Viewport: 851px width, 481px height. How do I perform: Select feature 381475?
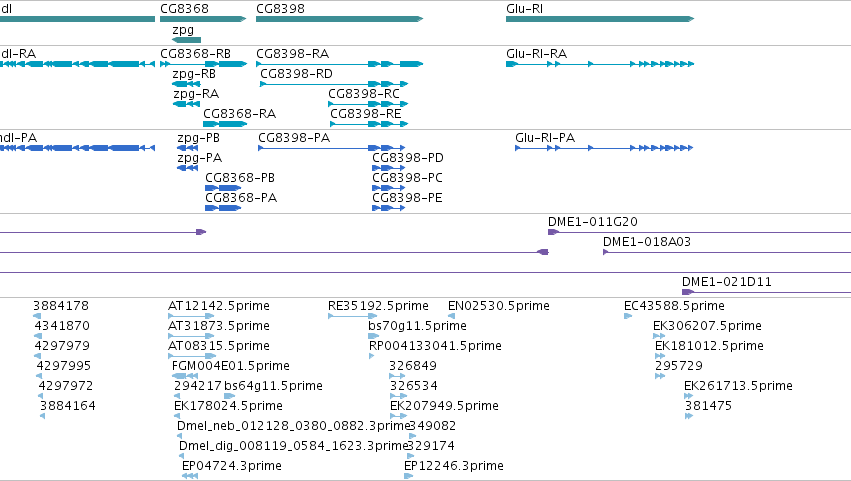[x=708, y=407]
